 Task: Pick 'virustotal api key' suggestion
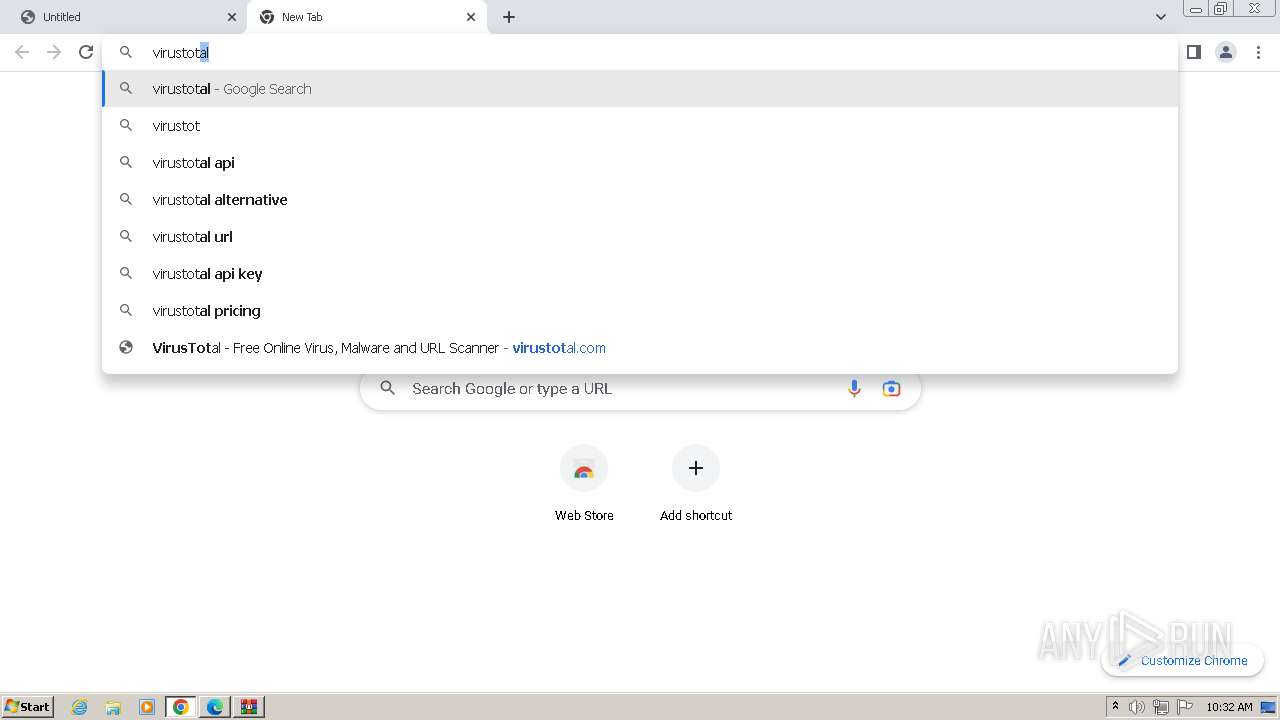tap(640, 274)
